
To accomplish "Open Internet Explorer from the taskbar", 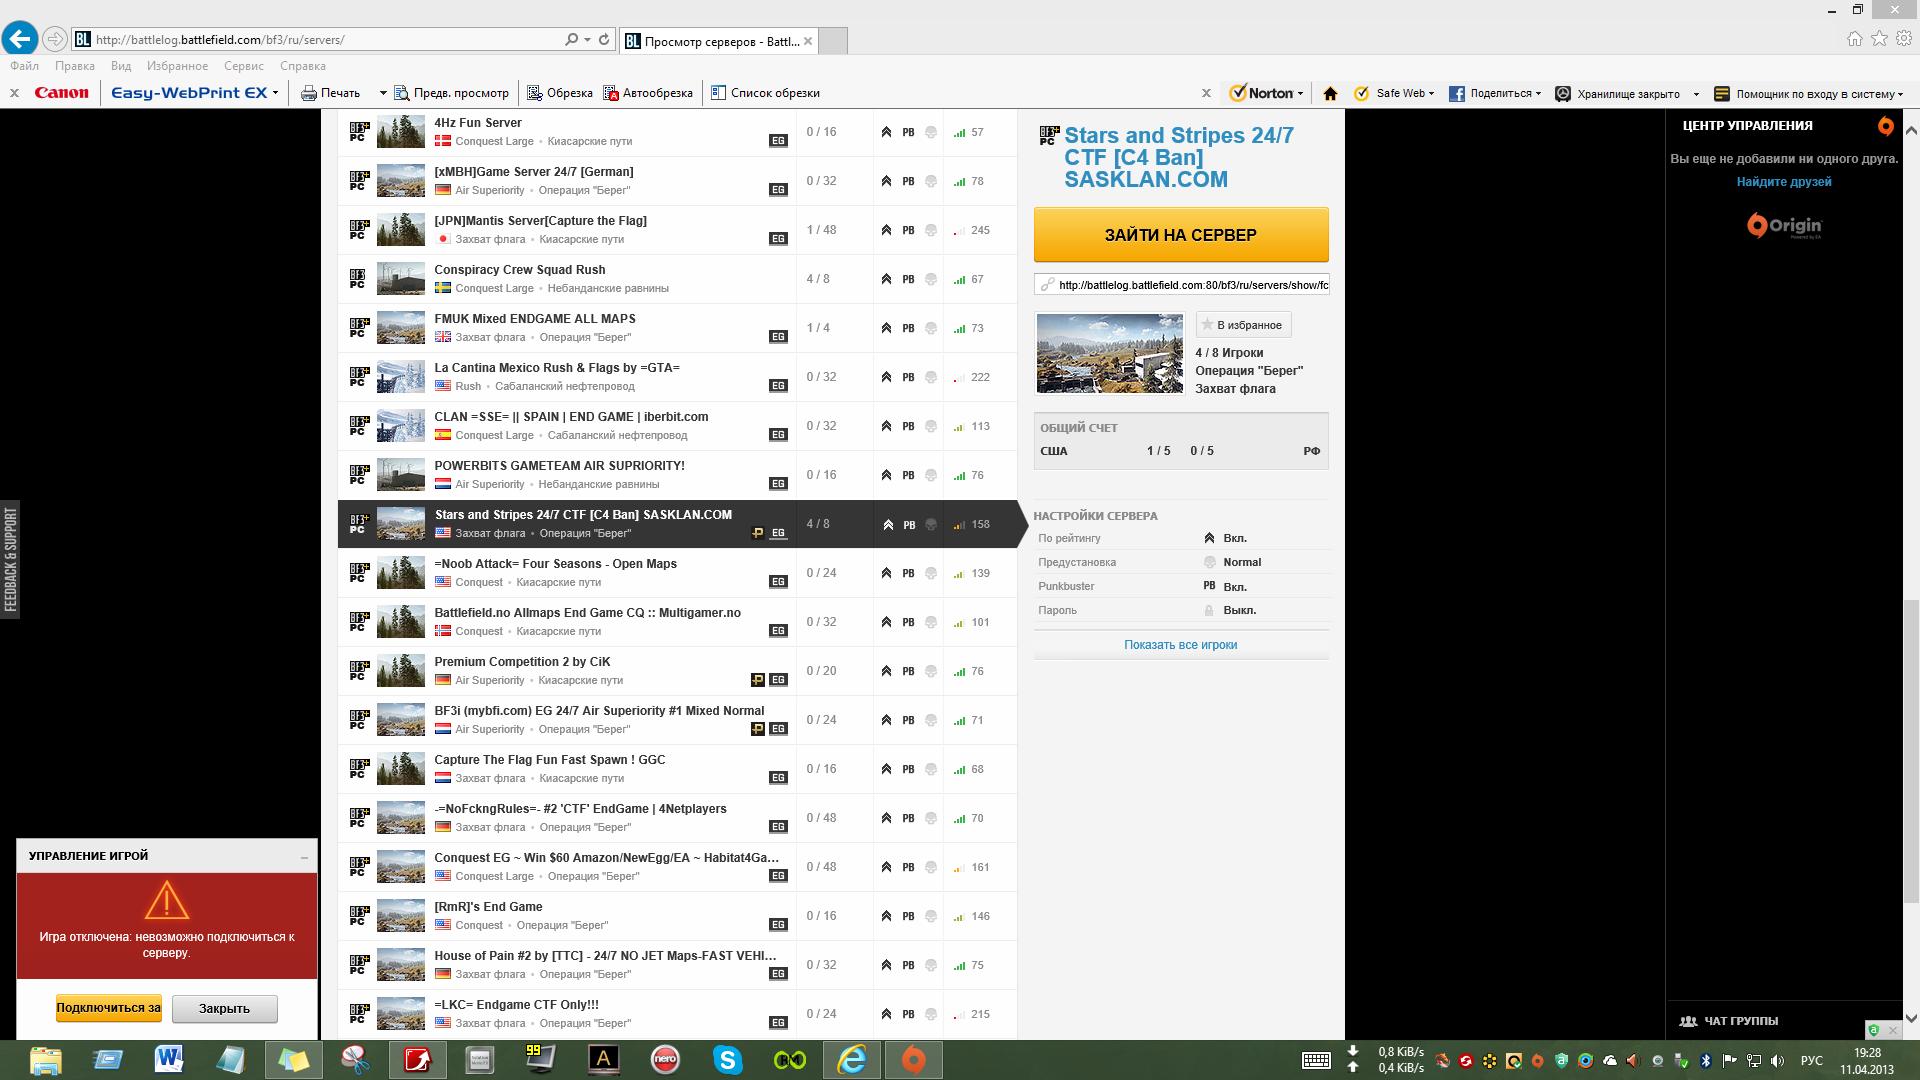I will pos(852,1060).
